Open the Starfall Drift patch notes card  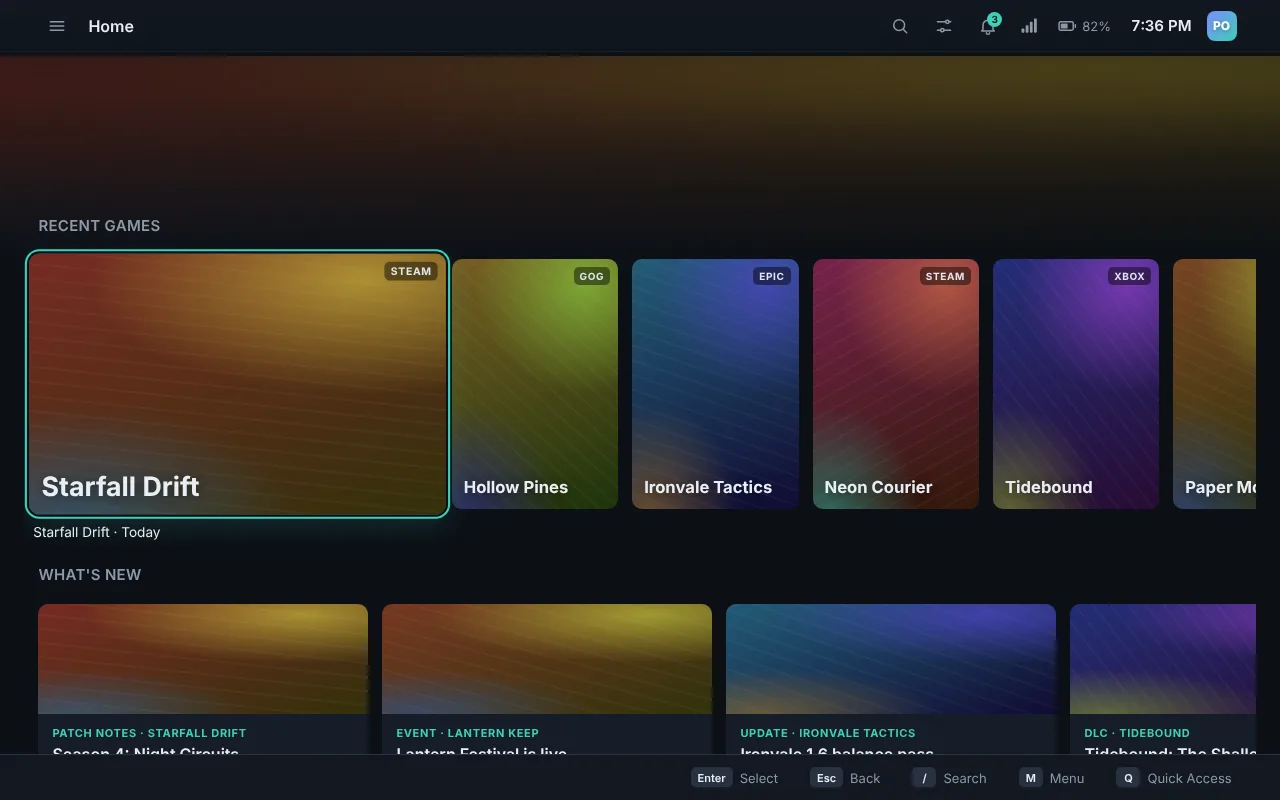click(x=203, y=679)
